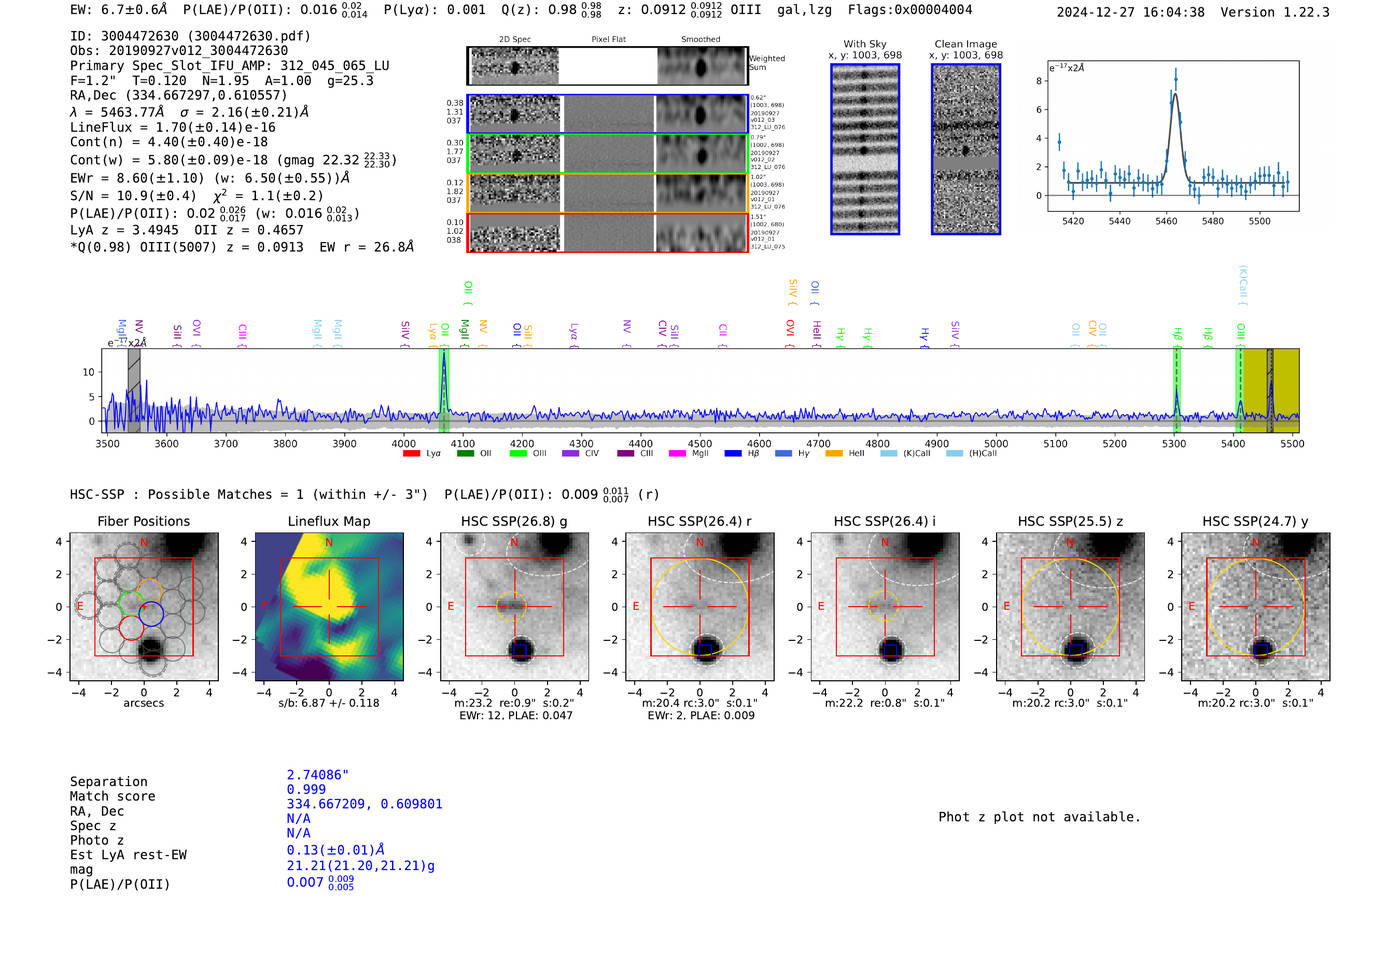Click the orange fiber circle in Fiber Positions

tap(149, 591)
